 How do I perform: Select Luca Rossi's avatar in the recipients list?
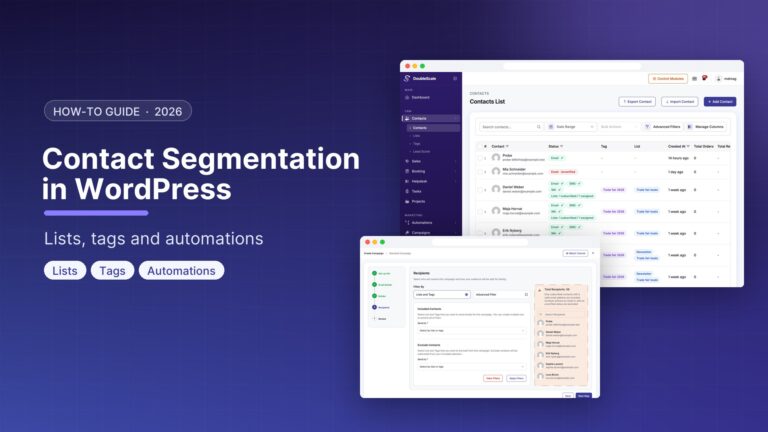point(540,376)
